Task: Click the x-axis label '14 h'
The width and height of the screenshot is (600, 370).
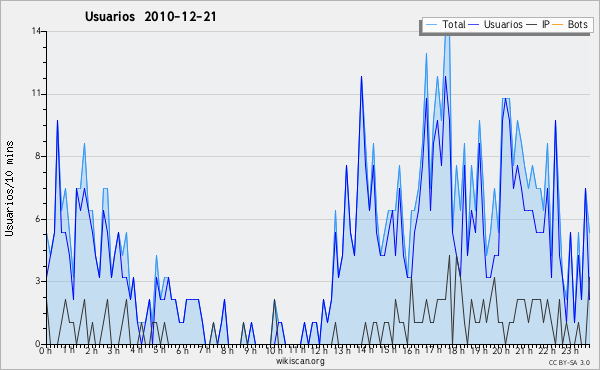Action: (x=365, y=350)
